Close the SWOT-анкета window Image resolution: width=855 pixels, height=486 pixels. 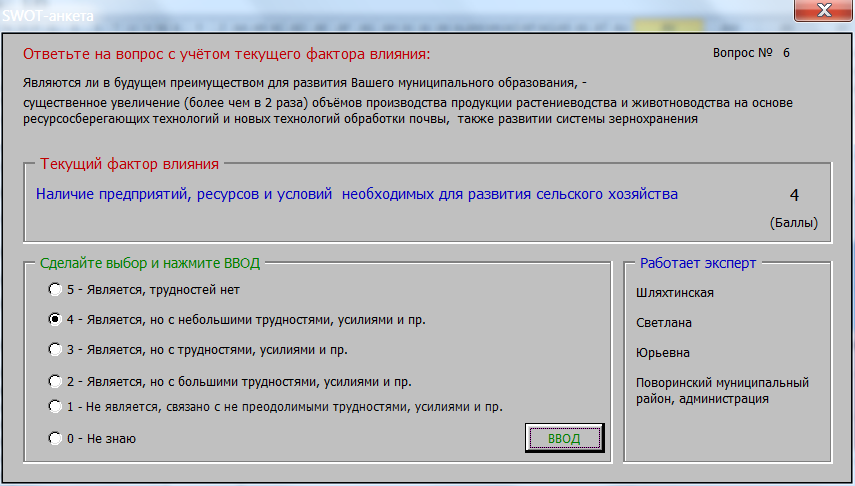pyautogui.click(x=824, y=10)
